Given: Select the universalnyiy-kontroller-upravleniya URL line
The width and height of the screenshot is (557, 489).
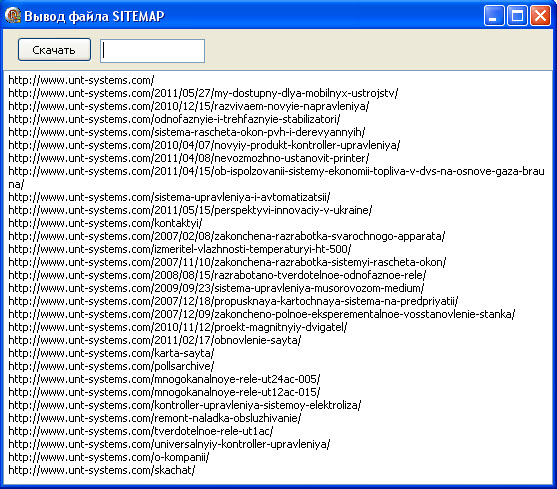Looking at the screenshot, I should tap(169, 445).
